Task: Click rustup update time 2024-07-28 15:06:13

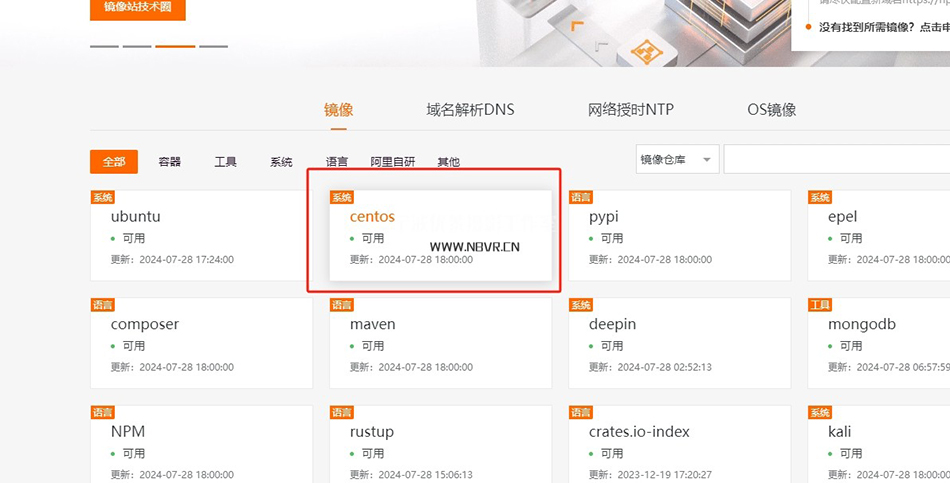Action: (x=425, y=475)
